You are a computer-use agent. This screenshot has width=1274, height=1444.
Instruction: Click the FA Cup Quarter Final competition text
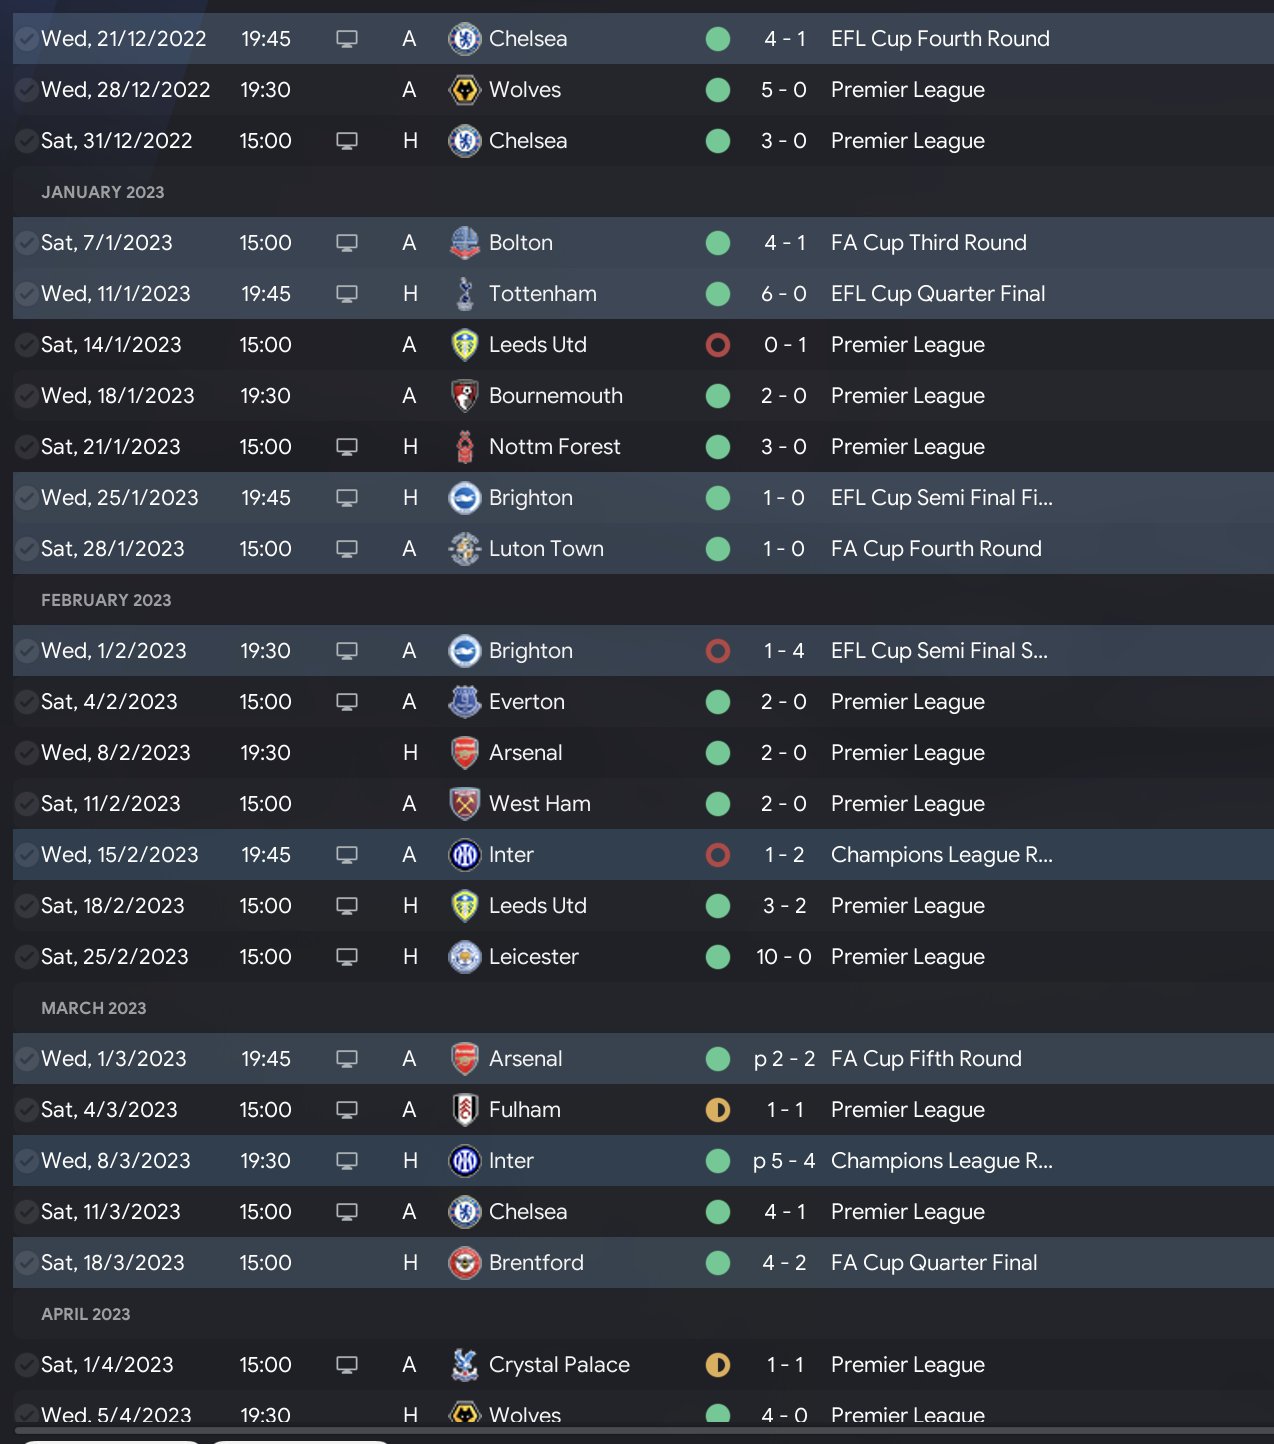pyautogui.click(x=933, y=1263)
